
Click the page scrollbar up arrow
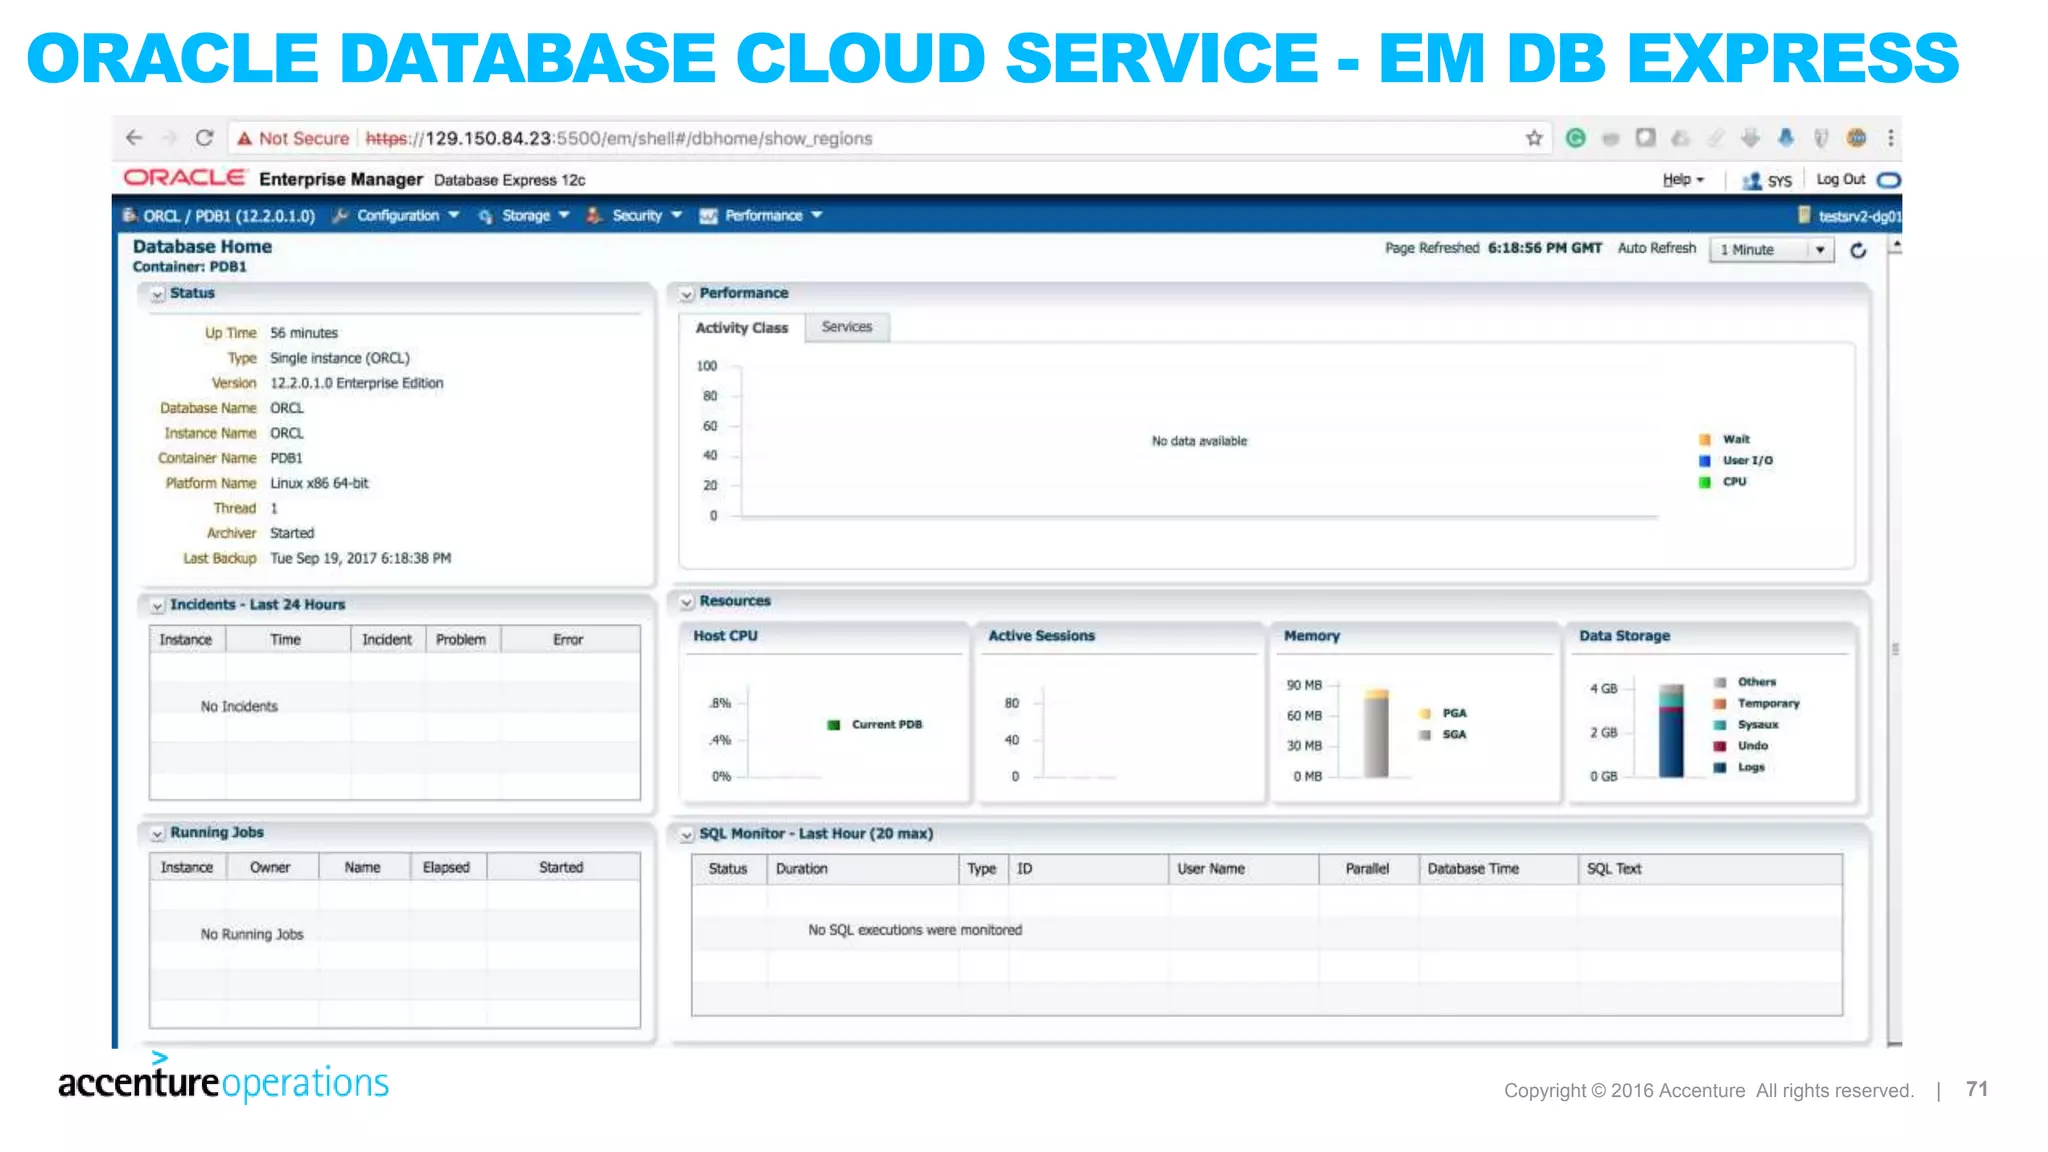point(1894,246)
